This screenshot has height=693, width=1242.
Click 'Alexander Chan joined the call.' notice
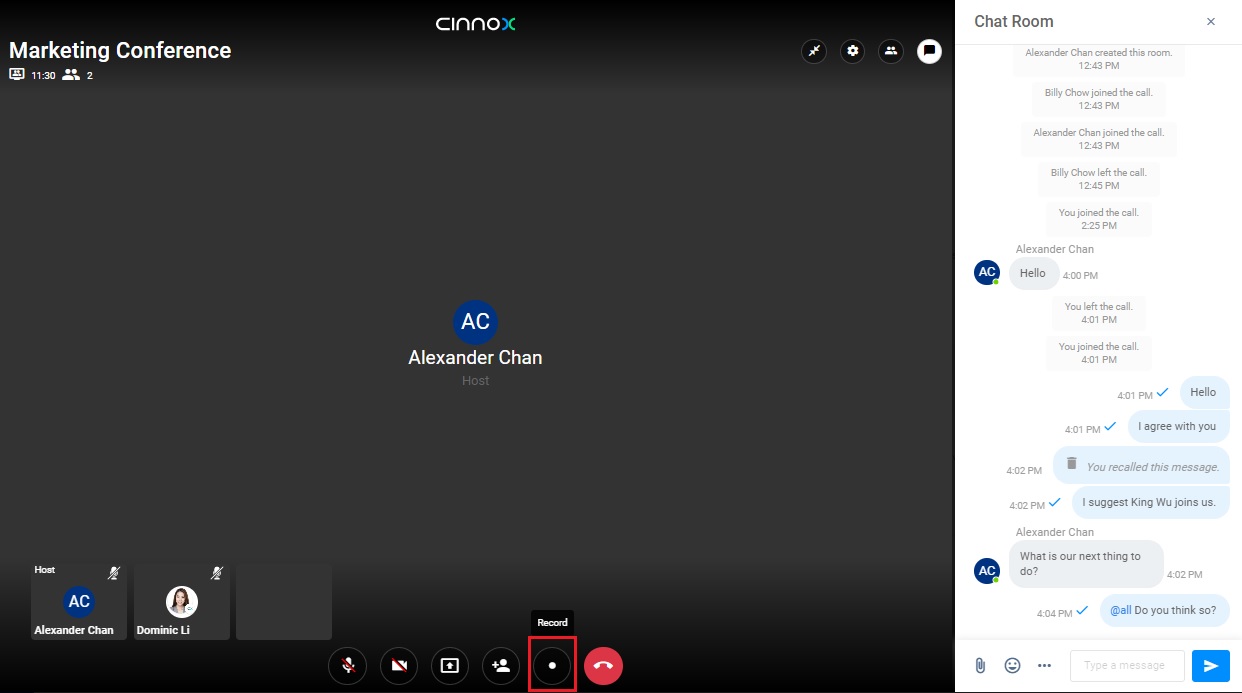(x=1099, y=139)
